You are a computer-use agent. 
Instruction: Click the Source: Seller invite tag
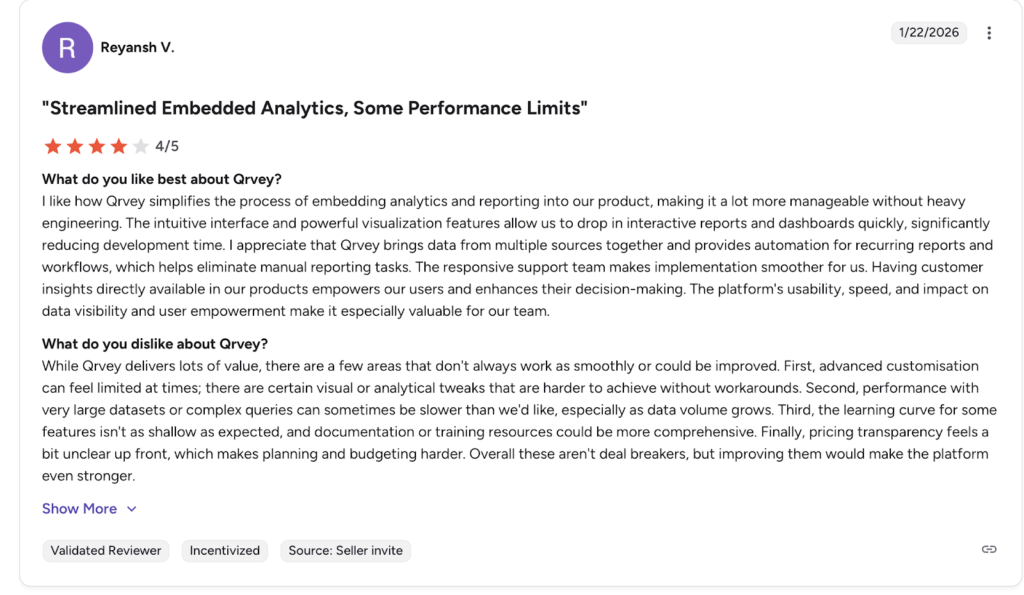click(x=345, y=550)
